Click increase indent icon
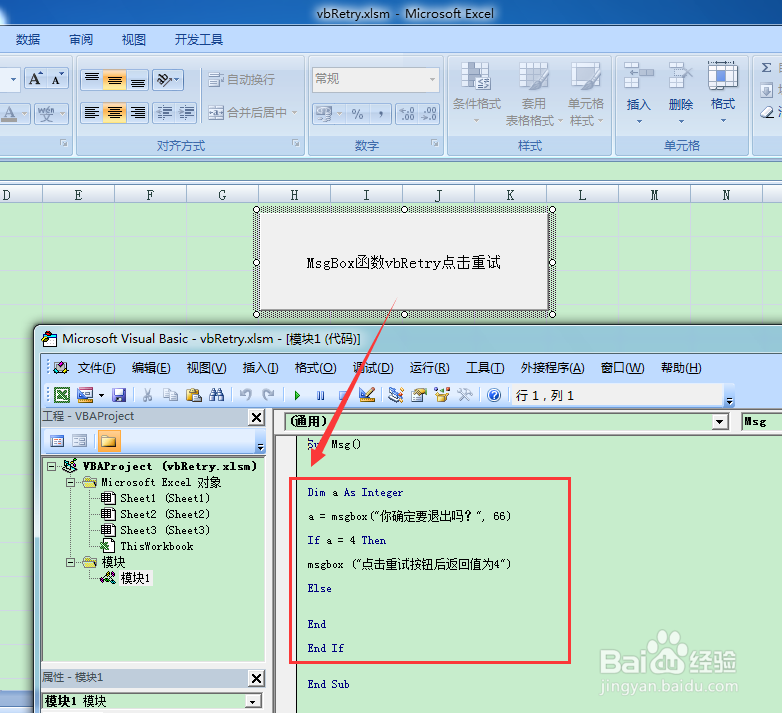This screenshot has width=782, height=713. pyautogui.click(x=186, y=113)
